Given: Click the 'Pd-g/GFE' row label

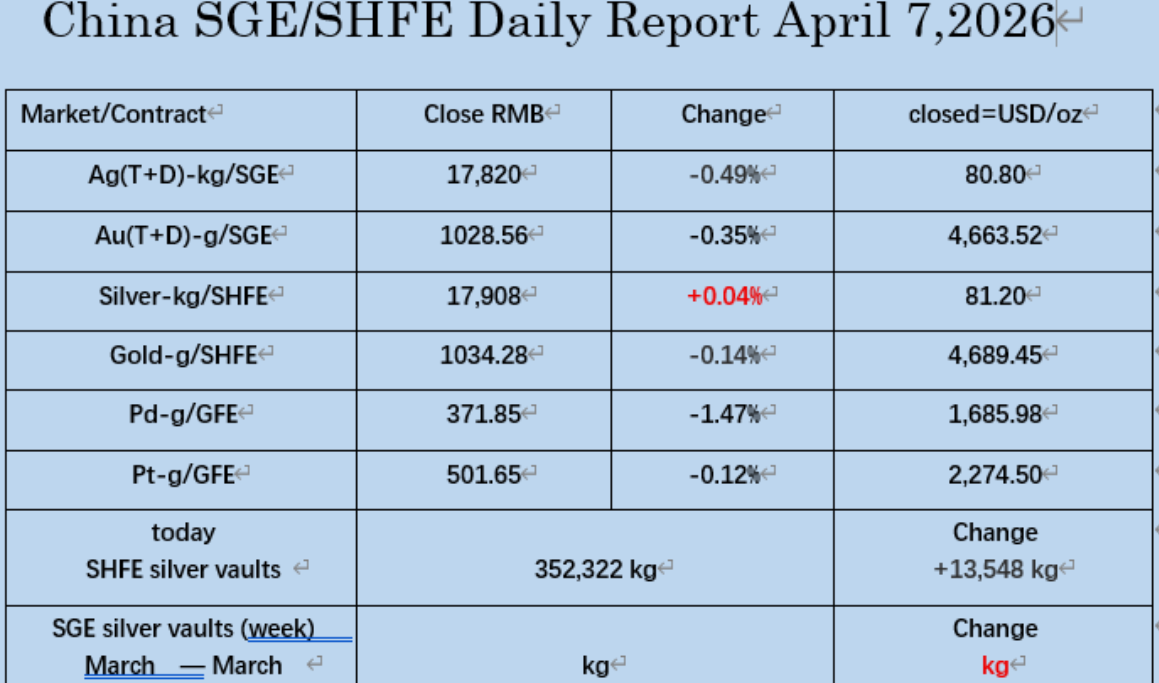Looking at the screenshot, I should click(183, 414).
